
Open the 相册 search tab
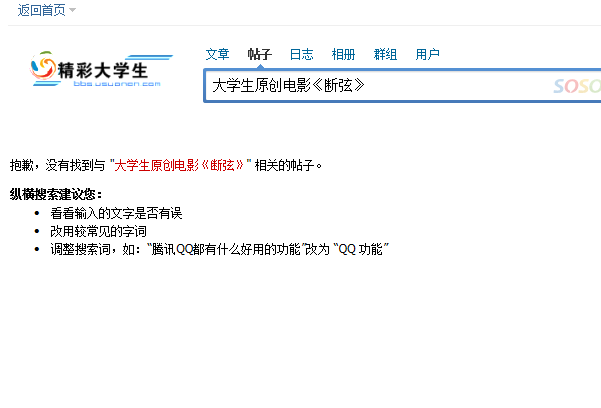tap(343, 54)
